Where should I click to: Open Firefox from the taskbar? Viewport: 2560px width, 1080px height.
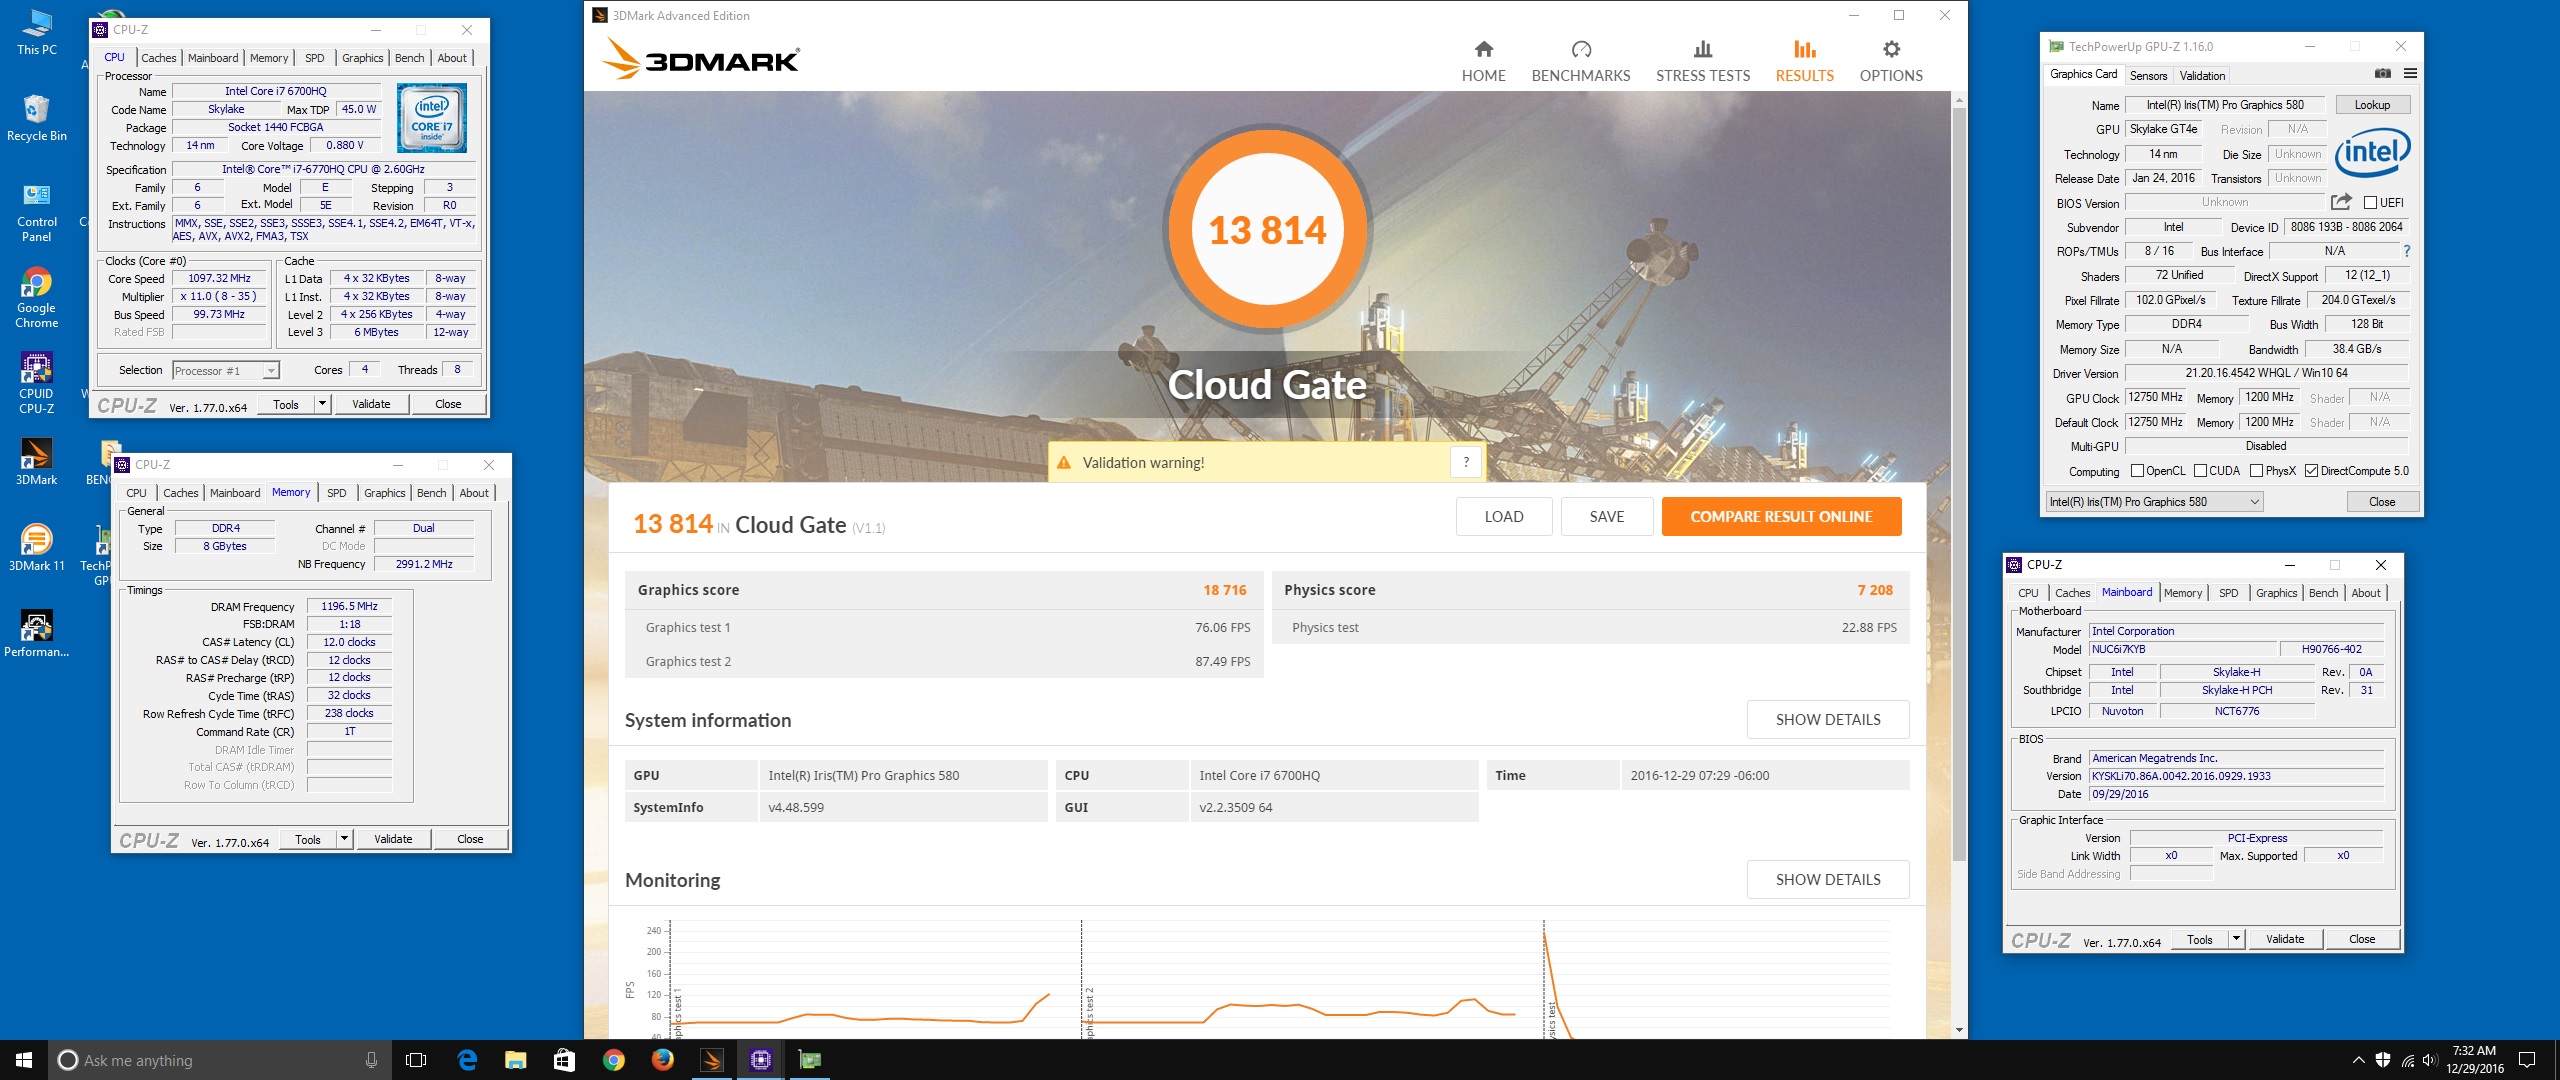(x=662, y=1060)
